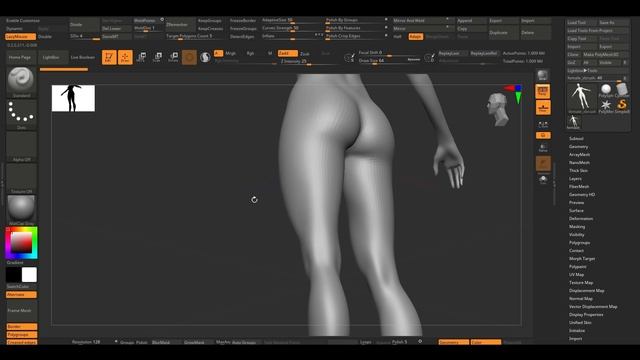The image size is (640, 360).
Task: Open the LightBox tab
Action: point(53,58)
